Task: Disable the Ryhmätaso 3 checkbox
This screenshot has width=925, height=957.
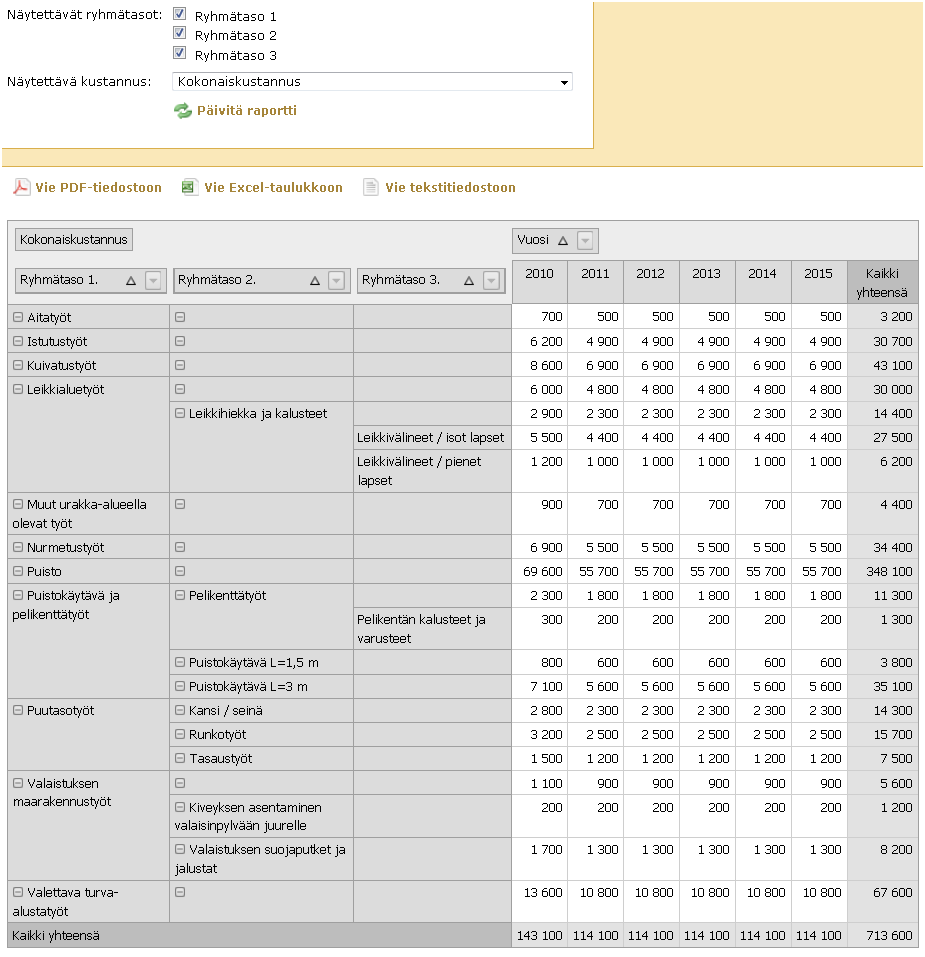Action: (180, 53)
